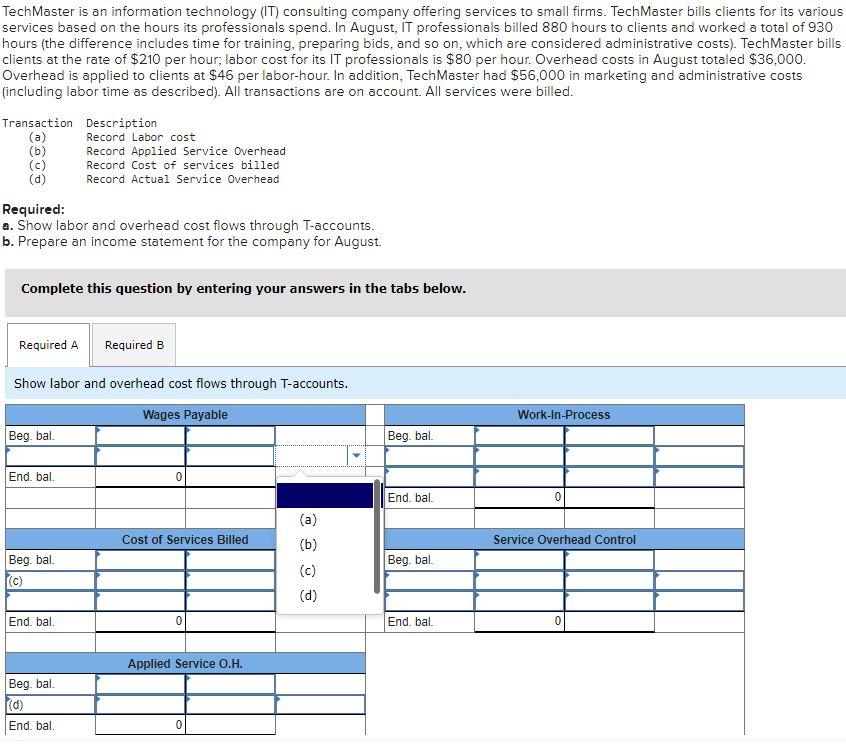Select the blank highlighted dropdown option
The width and height of the screenshot is (846, 744).
click(325, 495)
